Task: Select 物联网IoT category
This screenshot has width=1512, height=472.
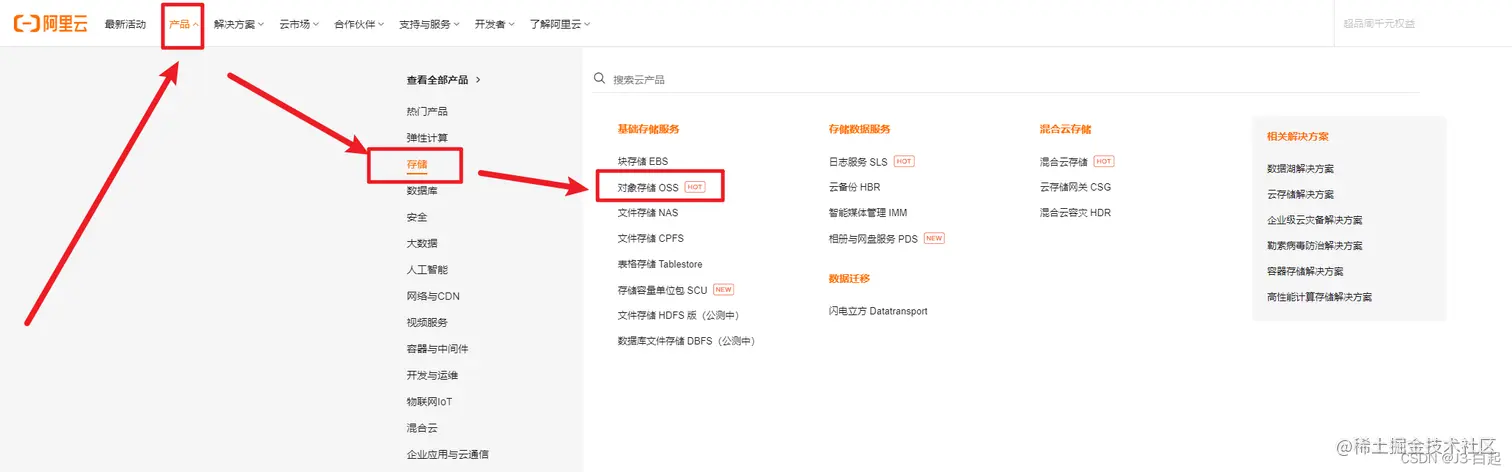Action: (x=429, y=401)
